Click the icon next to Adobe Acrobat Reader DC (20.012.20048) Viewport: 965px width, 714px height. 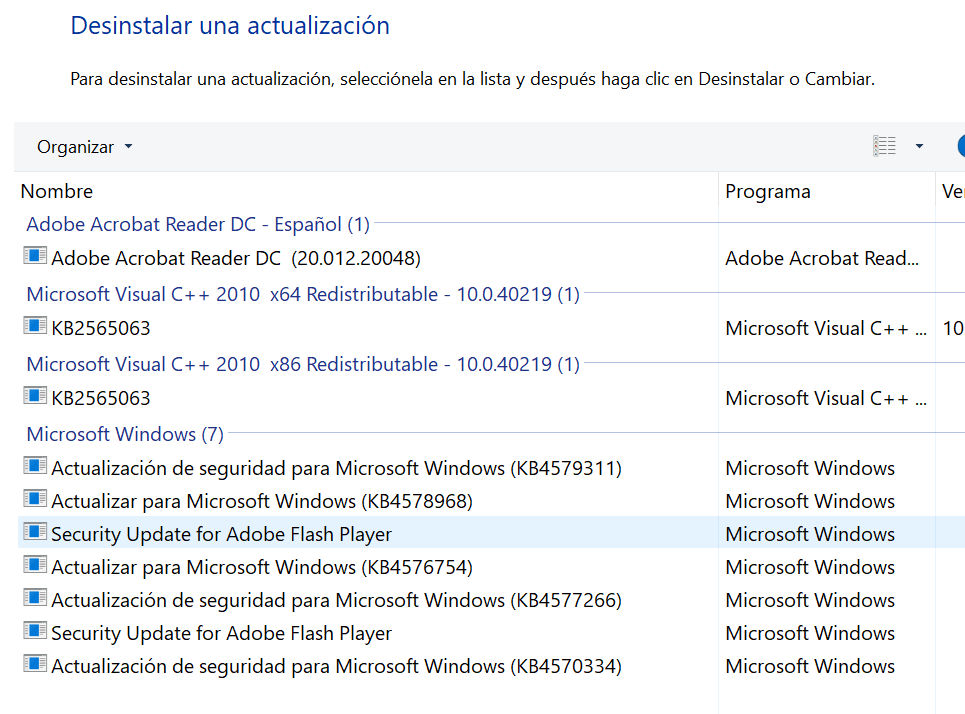tap(34, 255)
